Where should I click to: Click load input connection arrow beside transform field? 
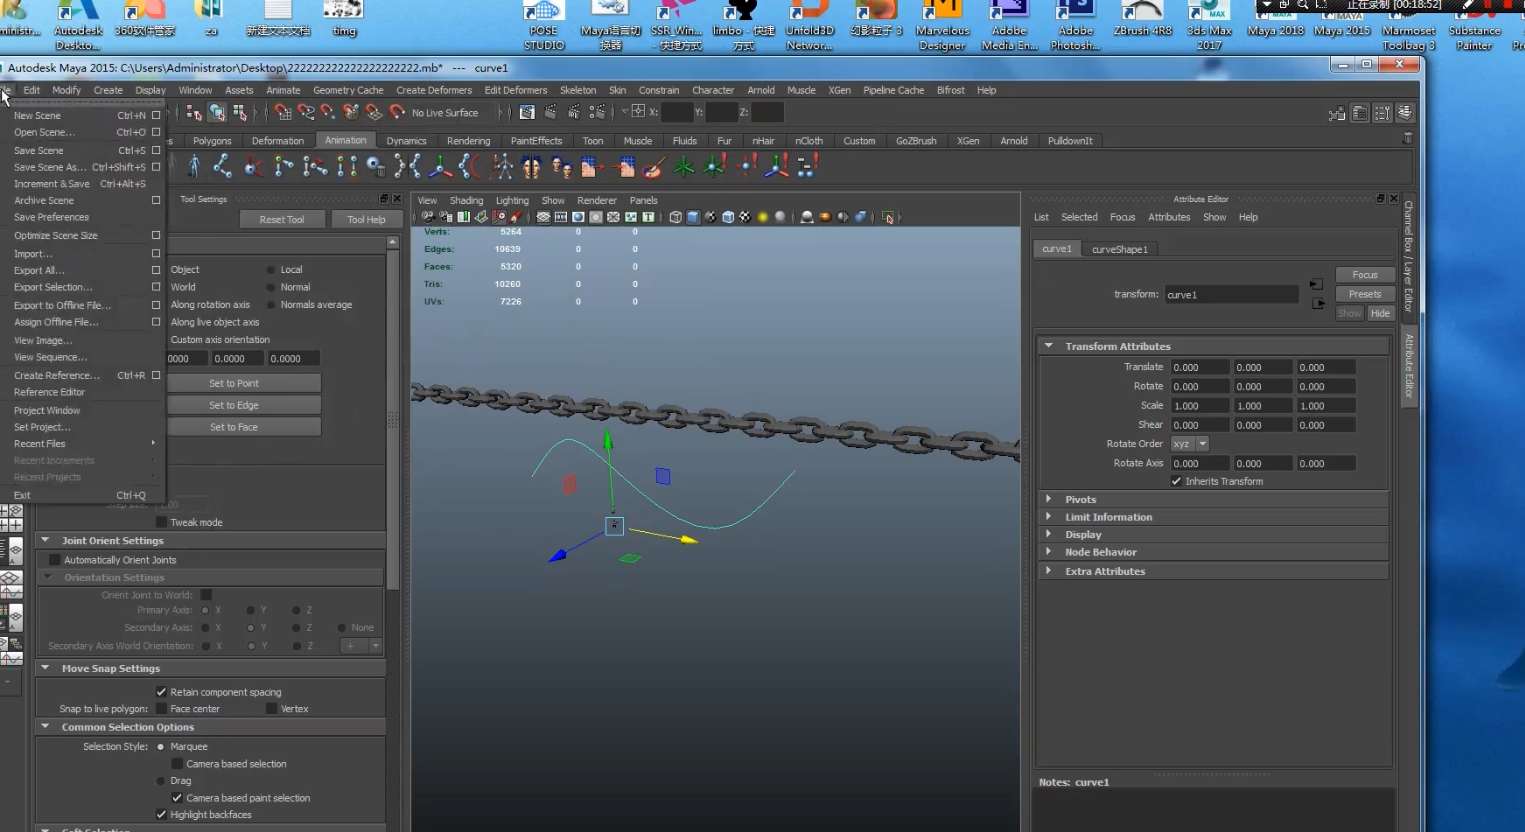pyautogui.click(x=1316, y=285)
